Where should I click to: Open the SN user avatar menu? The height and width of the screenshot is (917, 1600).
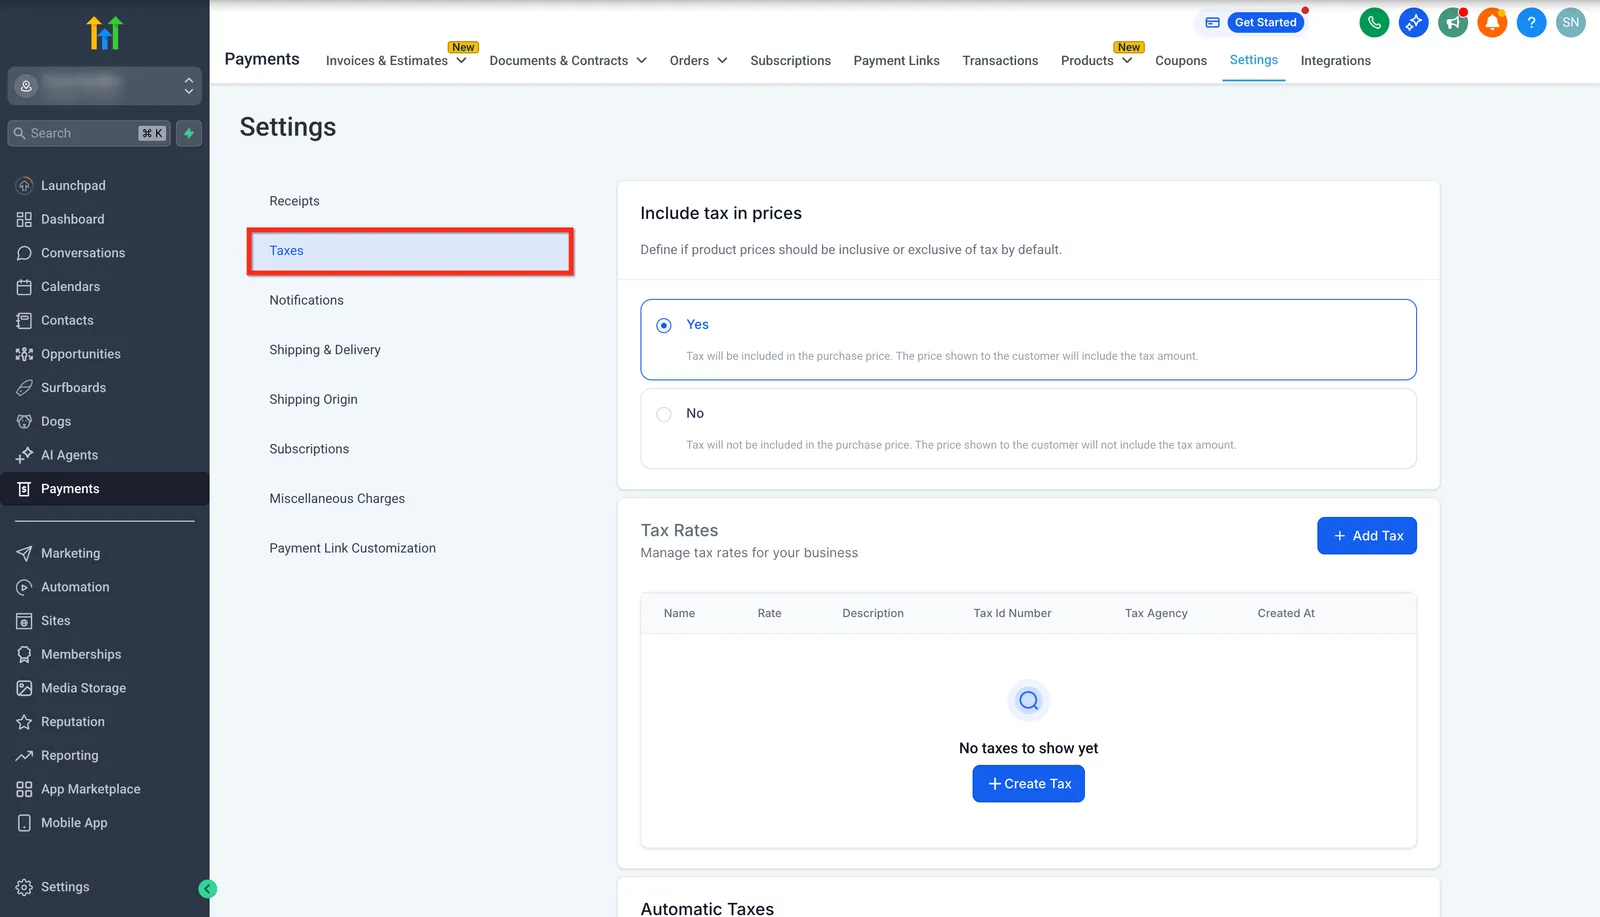click(x=1570, y=22)
